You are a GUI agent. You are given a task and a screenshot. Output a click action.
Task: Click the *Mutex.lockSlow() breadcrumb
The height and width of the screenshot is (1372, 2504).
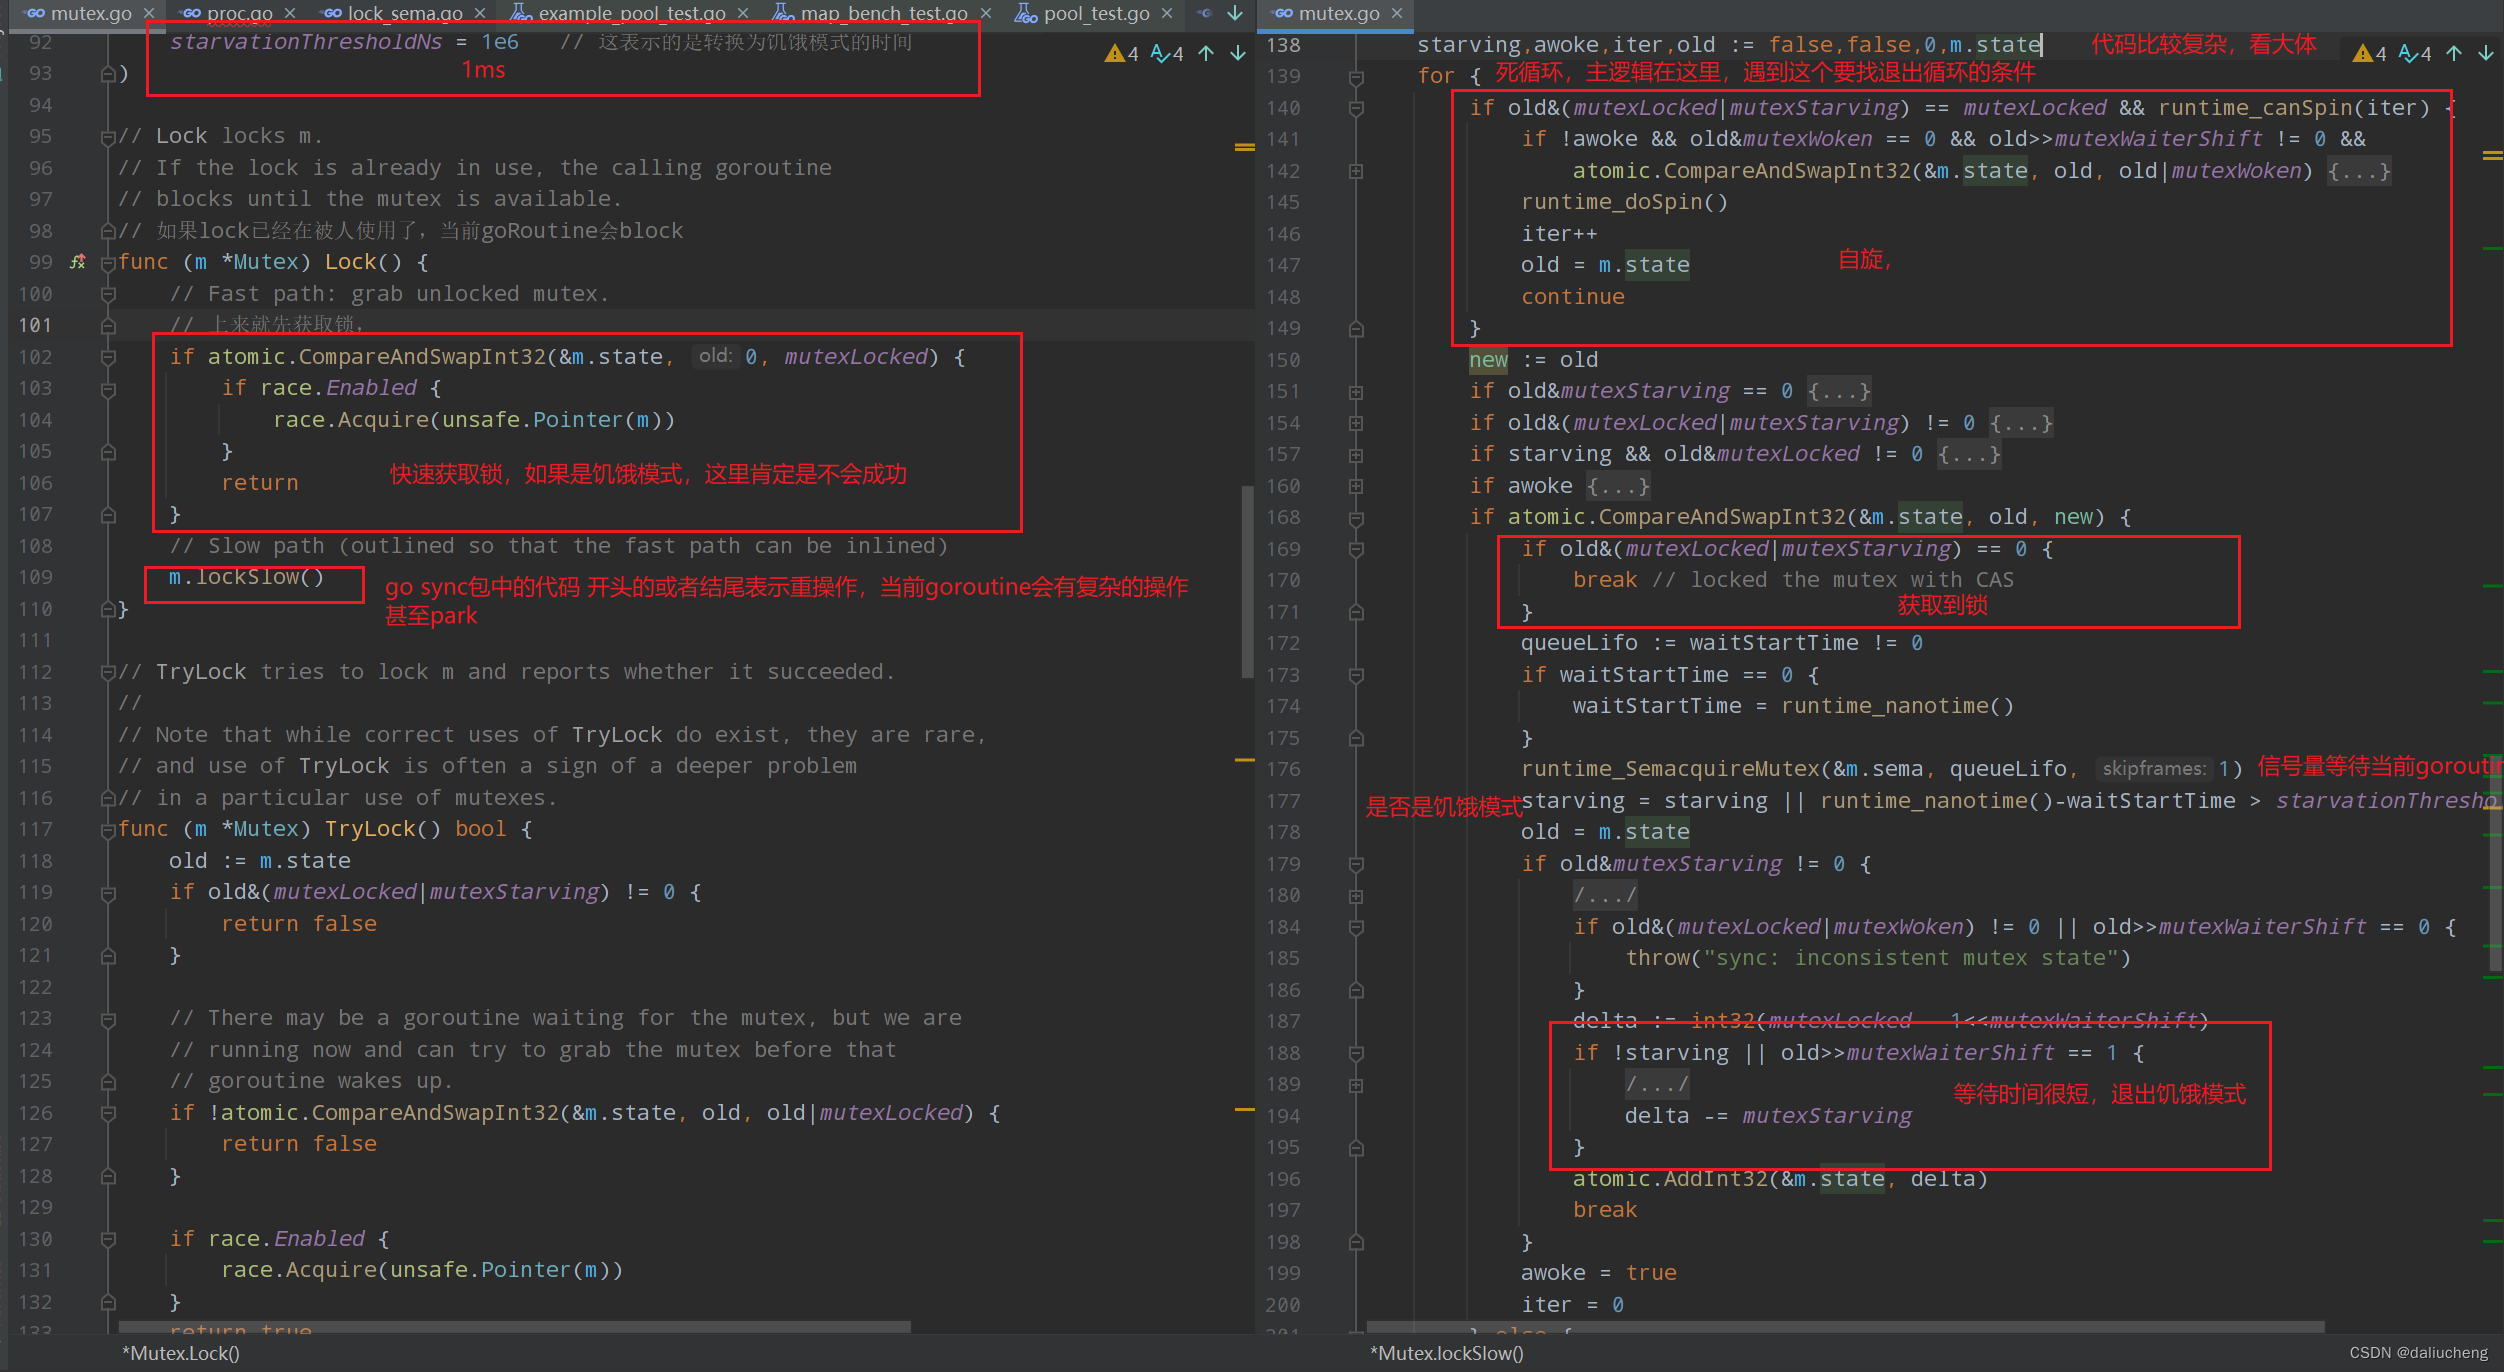click(1447, 1353)
